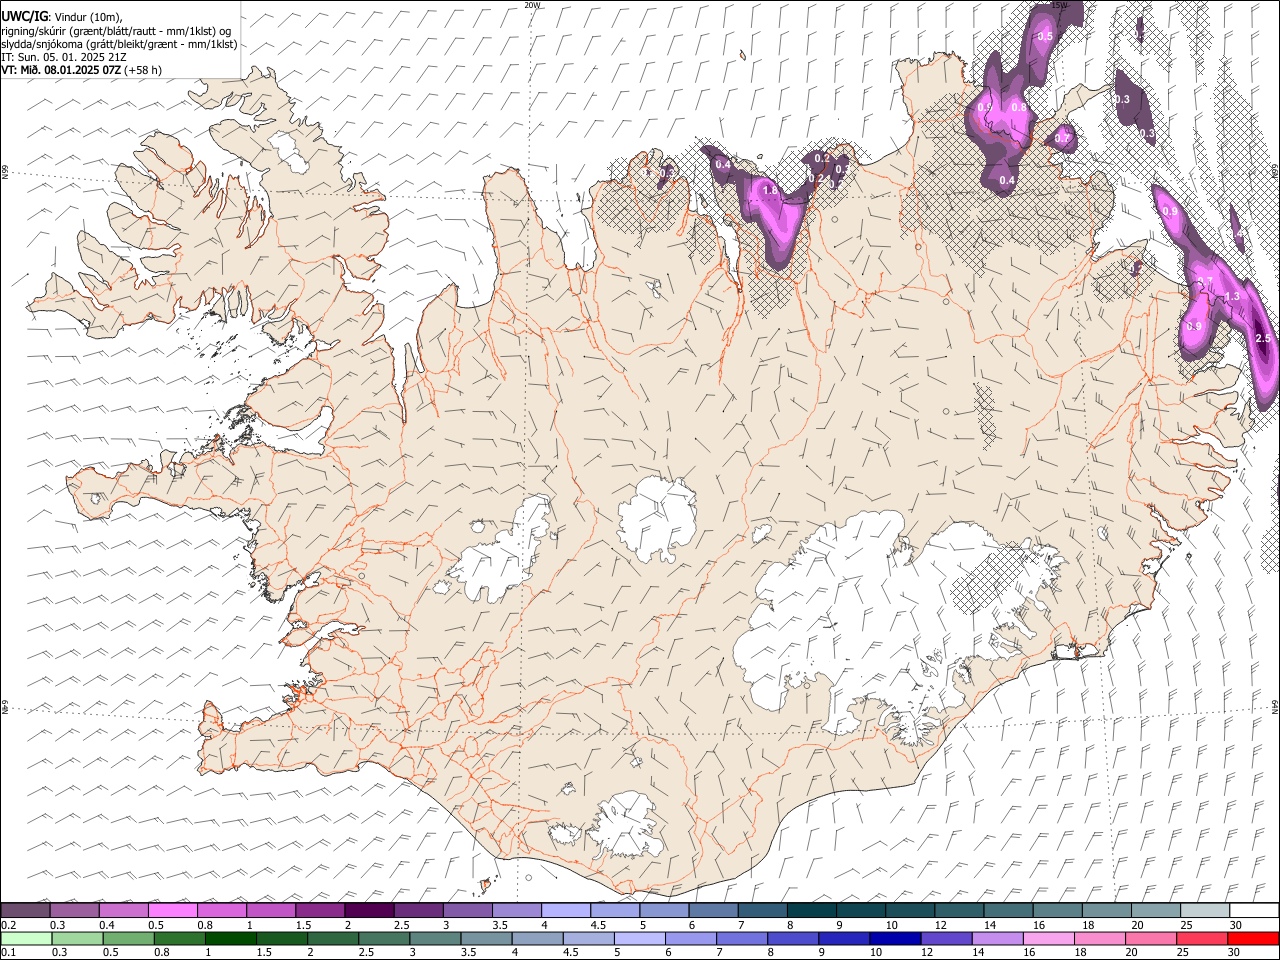
Task: Click the '0.2' label under the top legend row
Action: 9,924
